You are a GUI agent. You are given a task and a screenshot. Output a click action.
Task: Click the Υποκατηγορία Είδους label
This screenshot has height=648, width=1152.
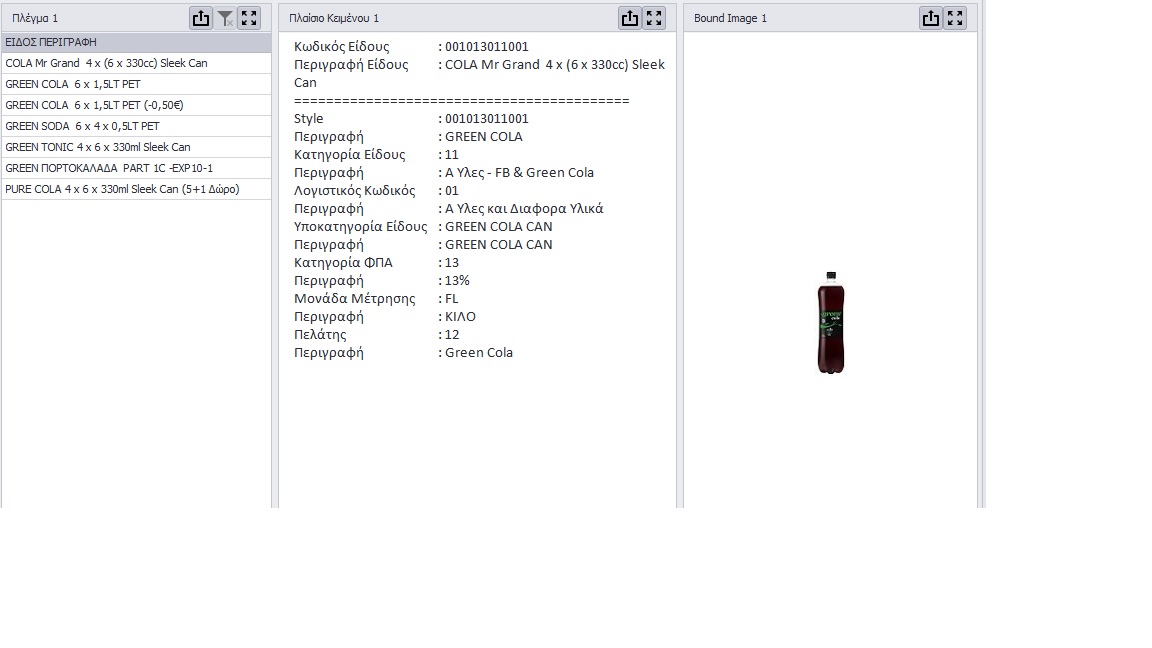coord(361,226)
